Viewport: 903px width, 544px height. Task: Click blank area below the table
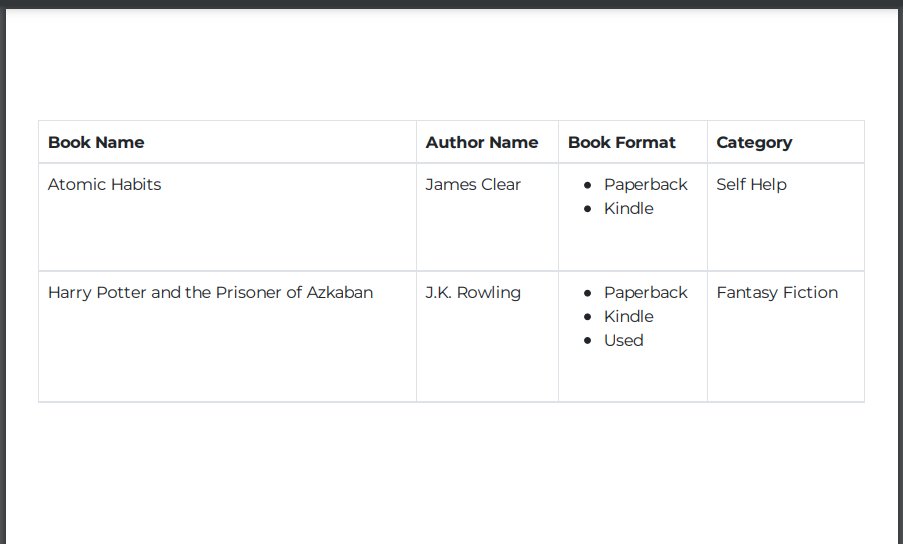pyautogui.click(x=452, y=472)
